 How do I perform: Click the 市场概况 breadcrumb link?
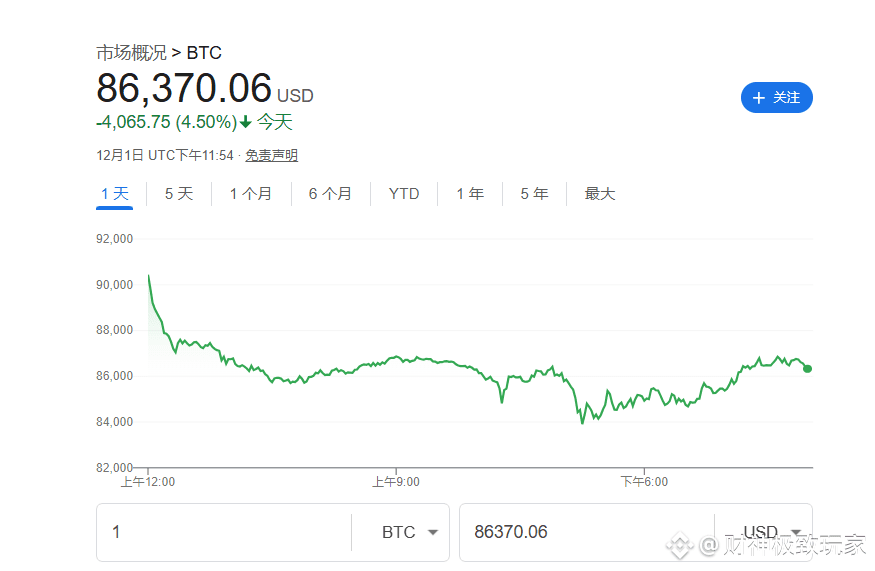131,53
